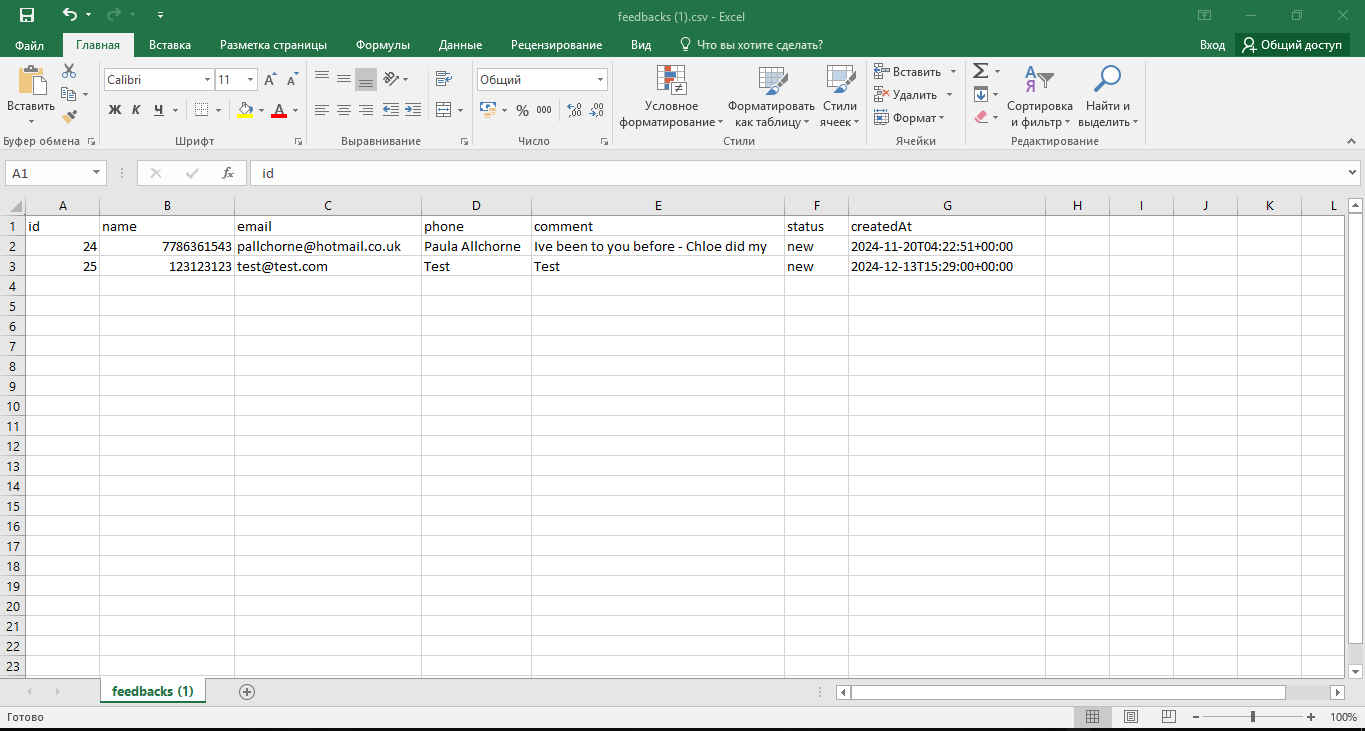1365x731 pixels.
Task: Open the number format Общий dropdown
Action: click(600, 80)
